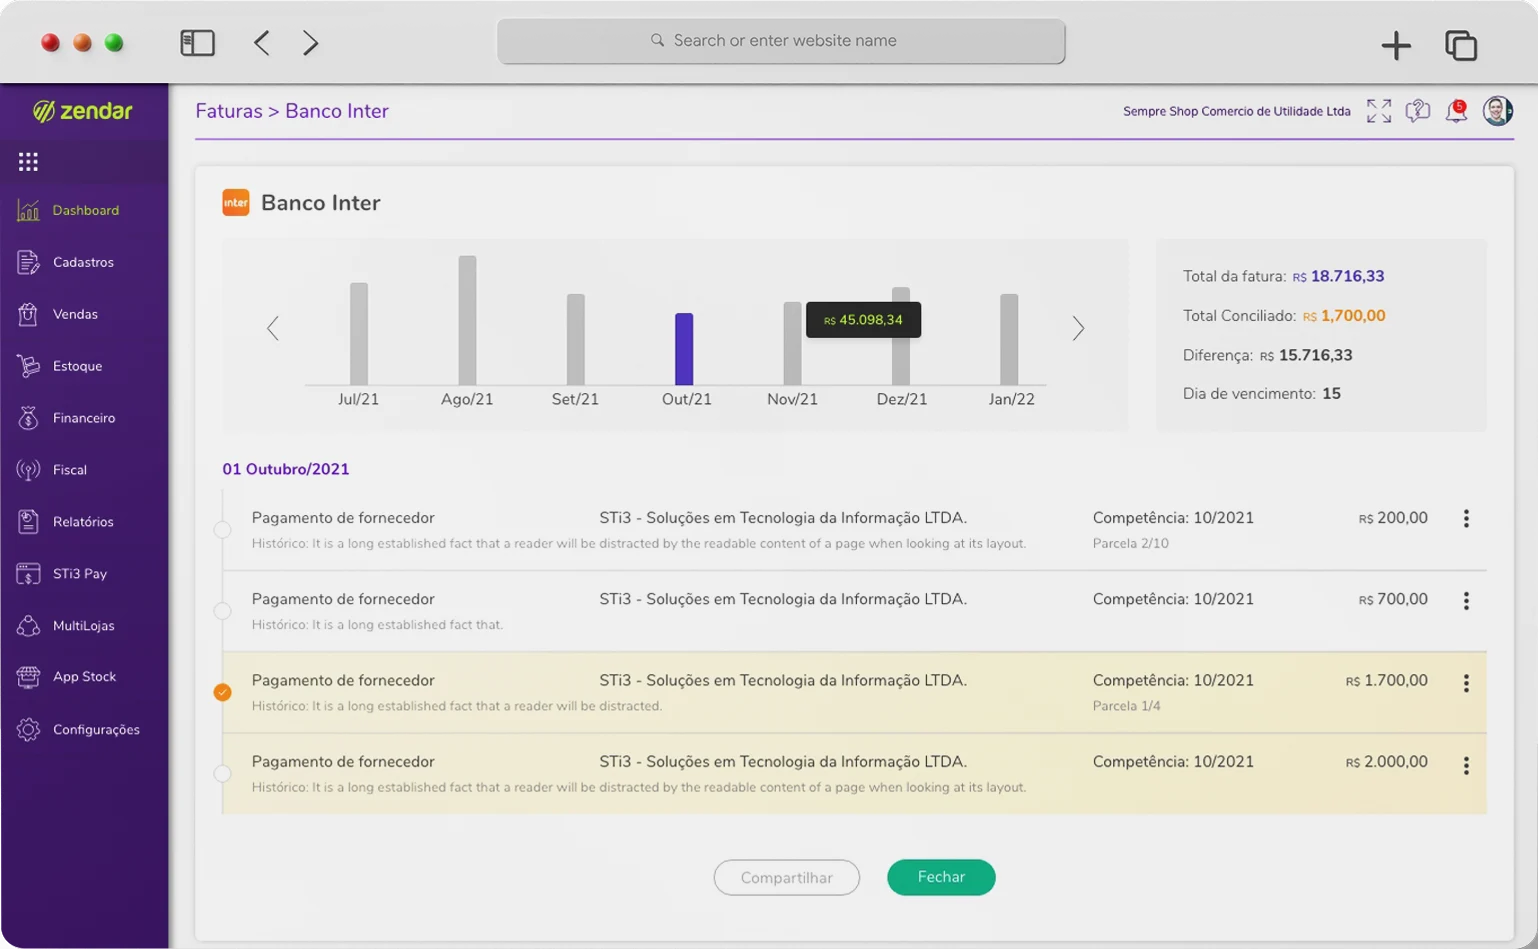The width and height of the screenshot is (1538, 949).
Task: Uncheck the R$ 1.700,00 payment checkmark
Action: click(x=223, y=692)
